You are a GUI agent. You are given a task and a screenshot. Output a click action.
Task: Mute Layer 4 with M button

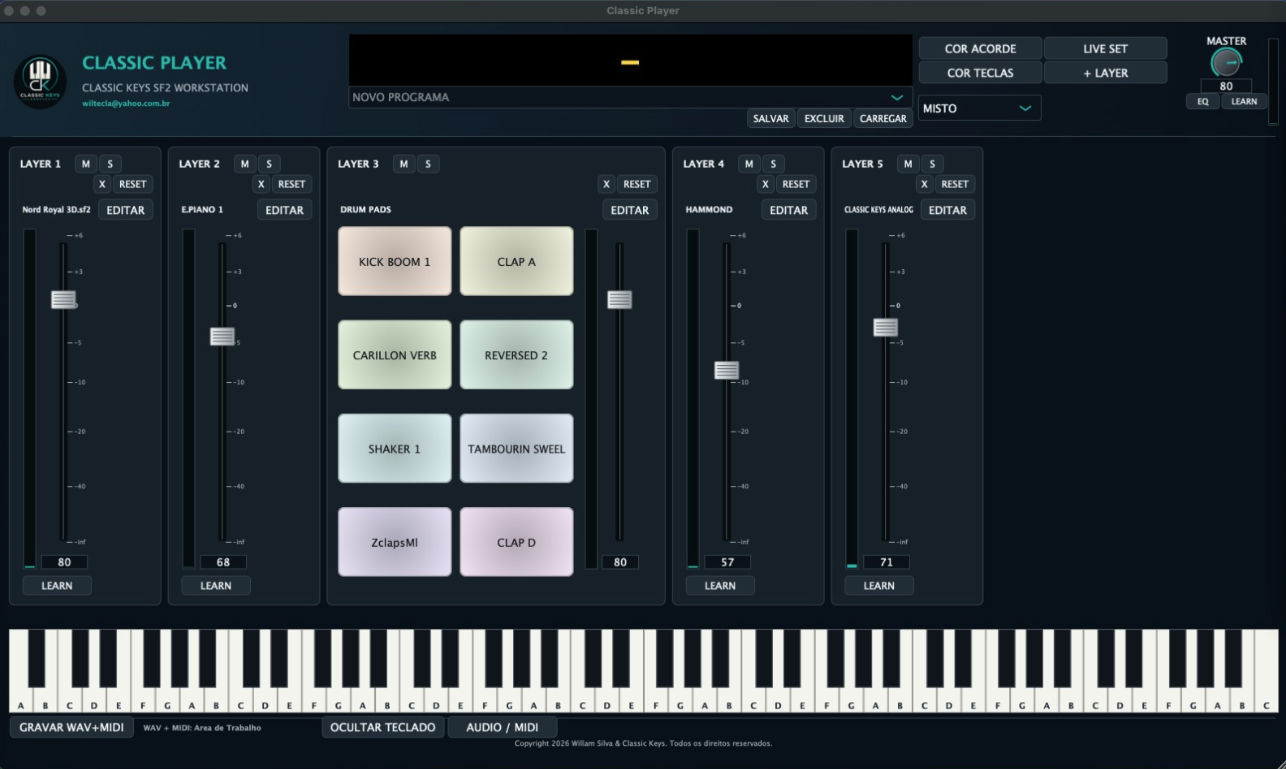749,164
